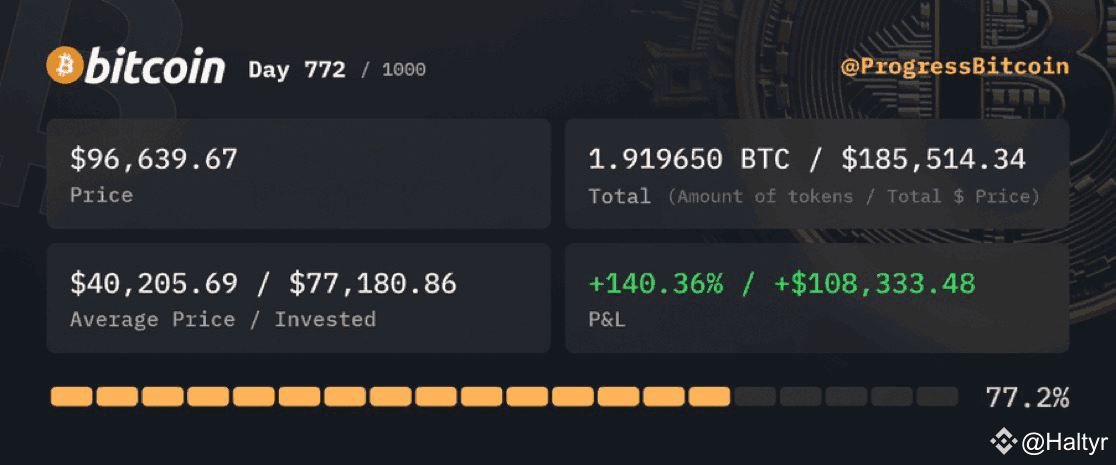This screenshot has height=465, width=1116.
Task: Select the Day 772 counter text
Action: pos(297,70)
